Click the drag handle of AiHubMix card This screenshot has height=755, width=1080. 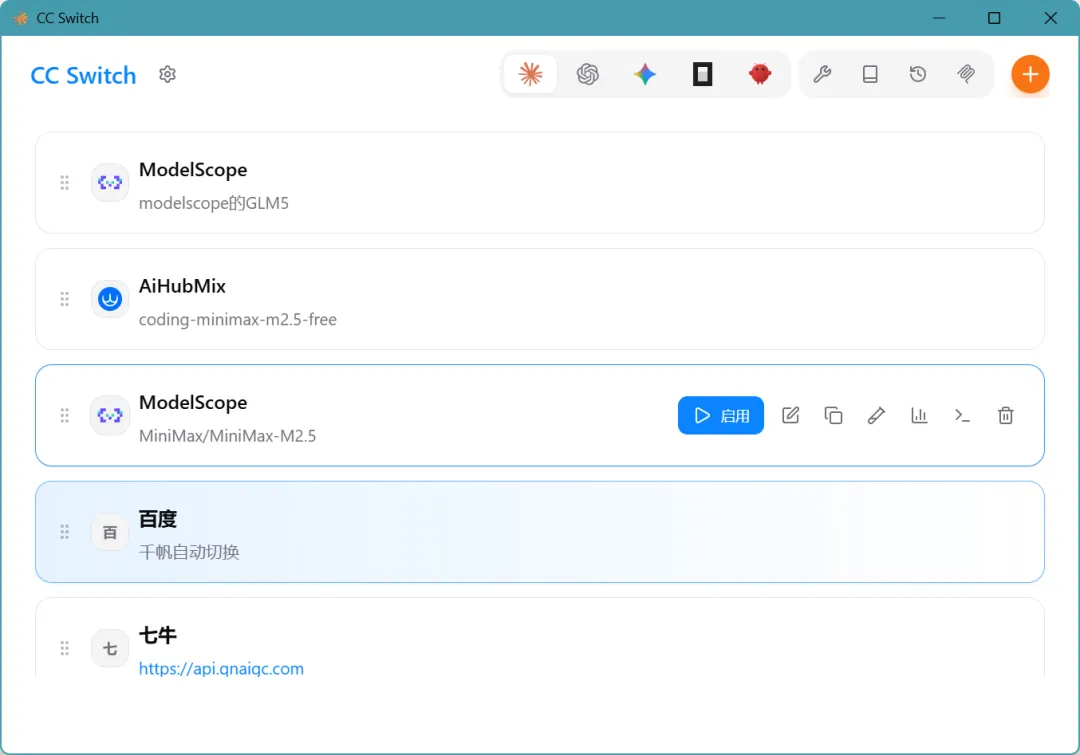pos(65,299)
